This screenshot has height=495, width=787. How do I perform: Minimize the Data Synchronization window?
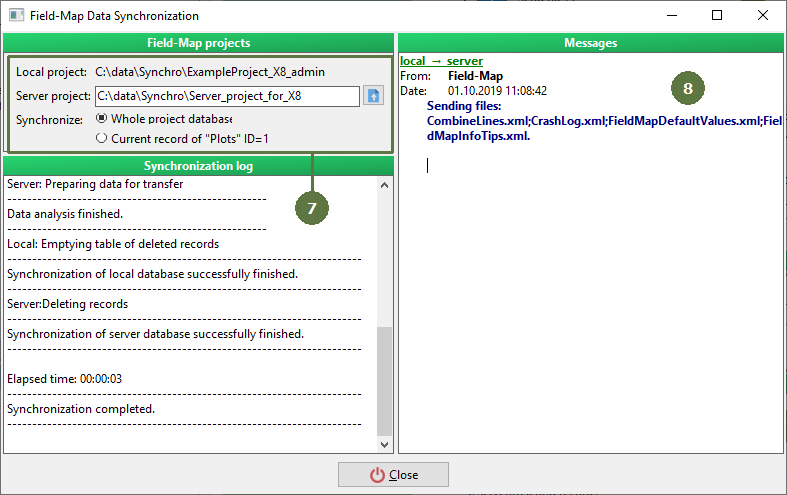tap(671, 16)
